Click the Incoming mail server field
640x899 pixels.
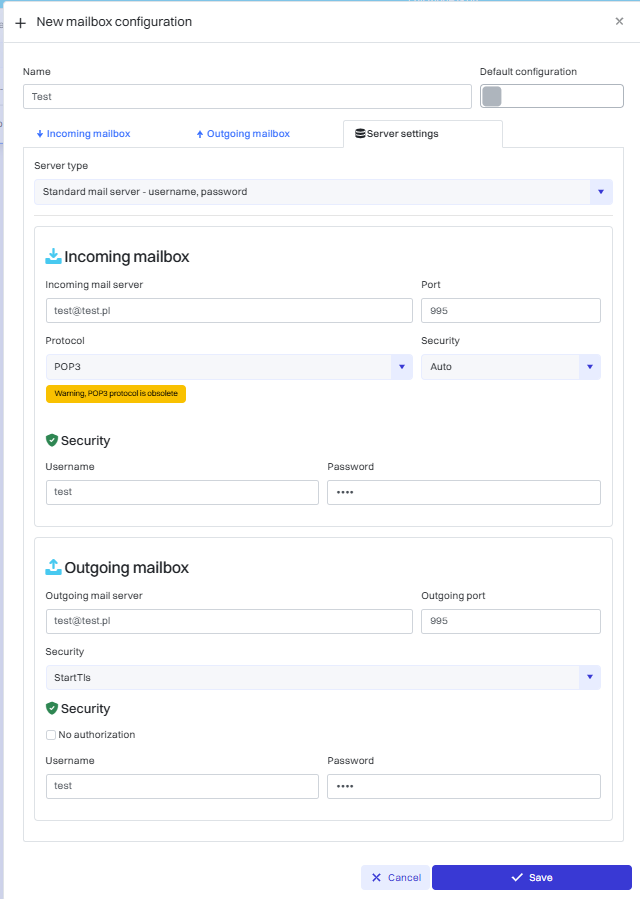[x=229, y=311]
